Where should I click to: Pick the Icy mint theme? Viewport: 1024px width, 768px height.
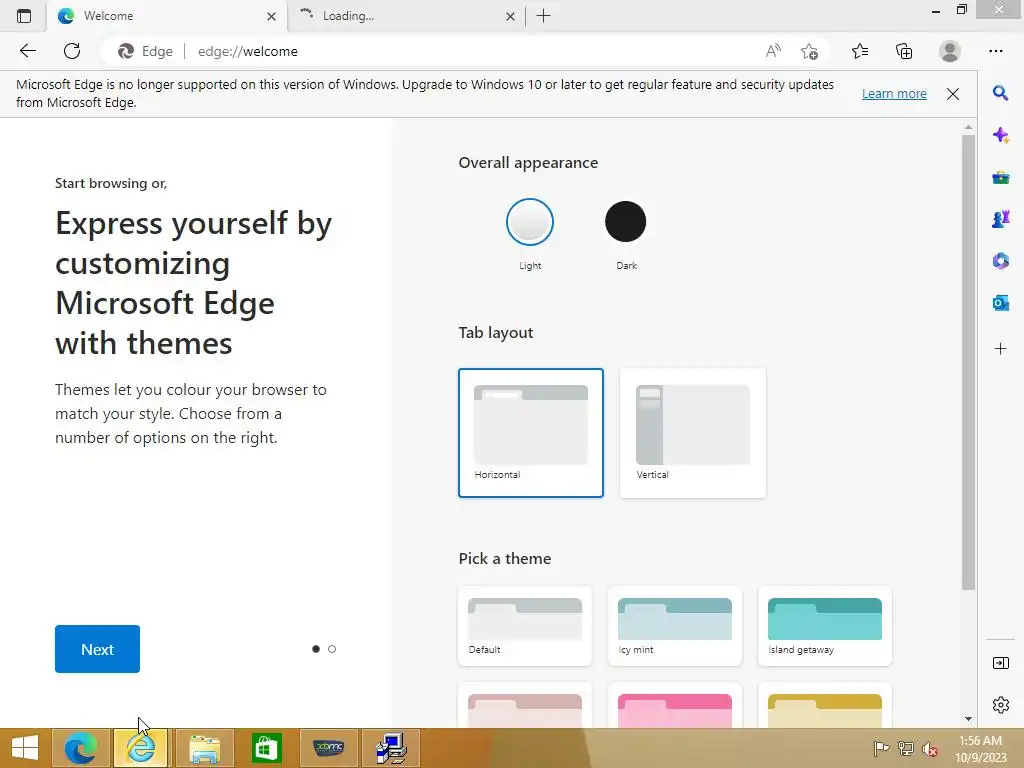point(675,626)
